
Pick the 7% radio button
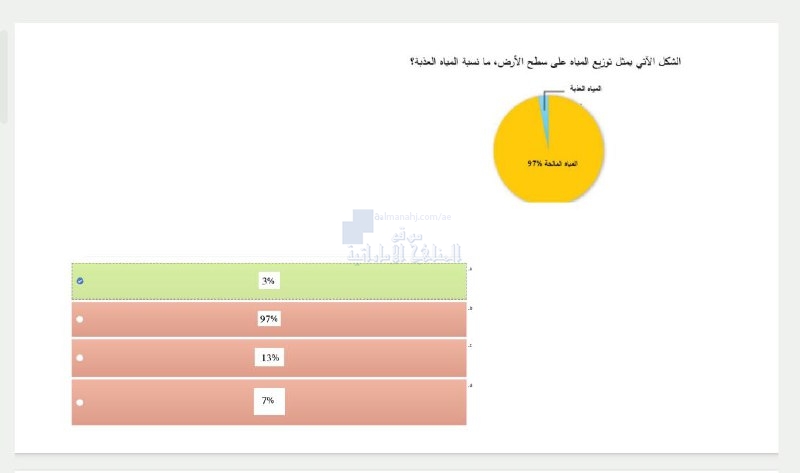80,402
